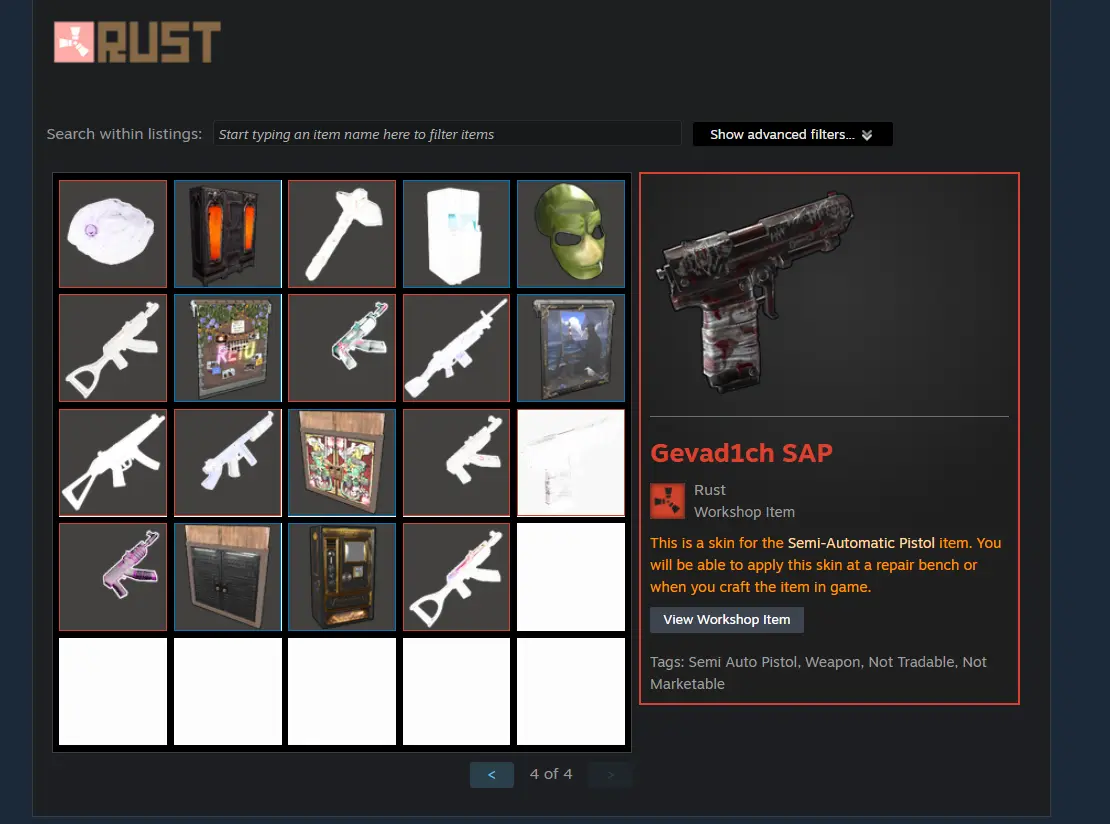Pick the pink and purple assault rifle skin

pyautogui.click(x=113, y=577)
